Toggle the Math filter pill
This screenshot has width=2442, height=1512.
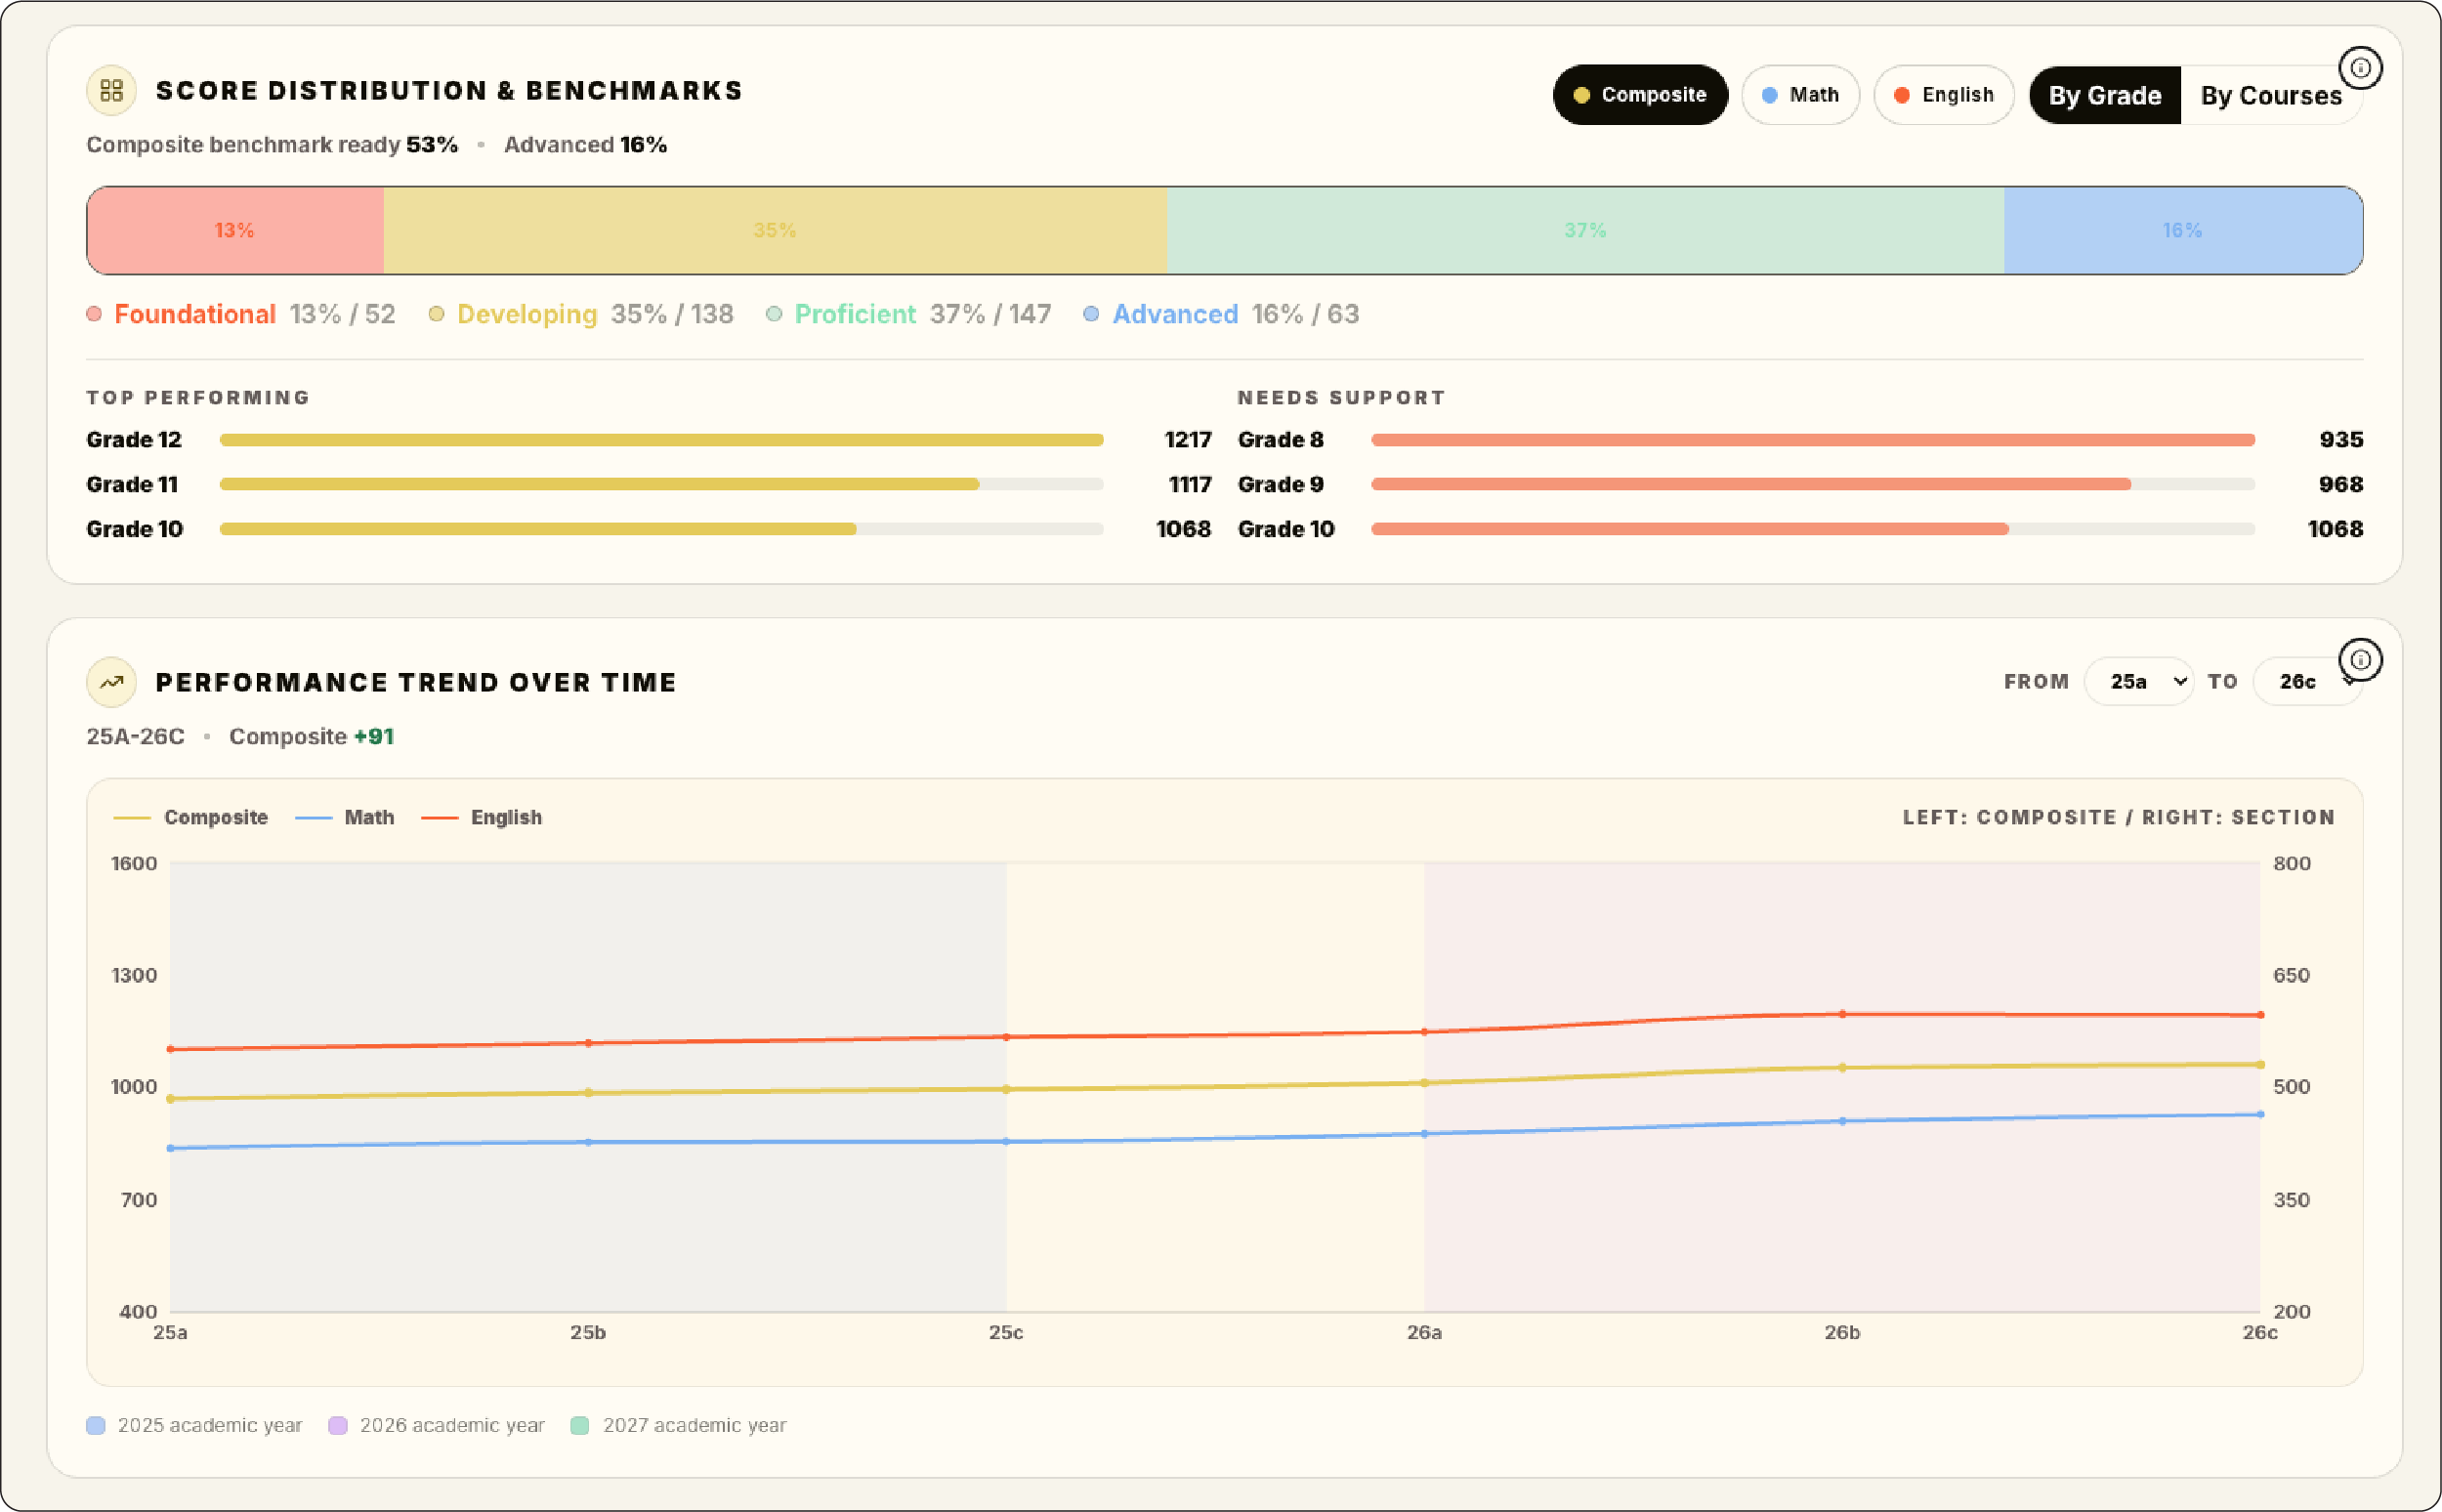(x=1800, y=95)
